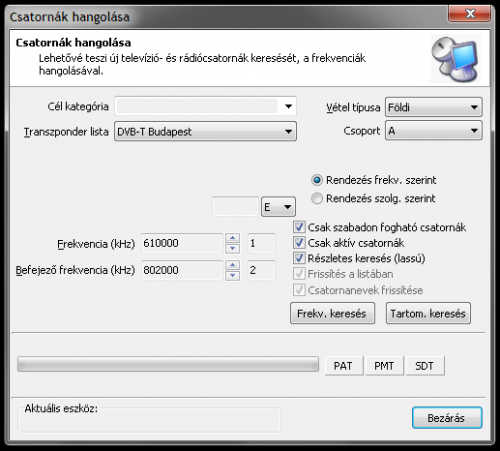The image size is (500, 451).
Task: Click the satellite dish and monitor icon
Action: (455, 59)
